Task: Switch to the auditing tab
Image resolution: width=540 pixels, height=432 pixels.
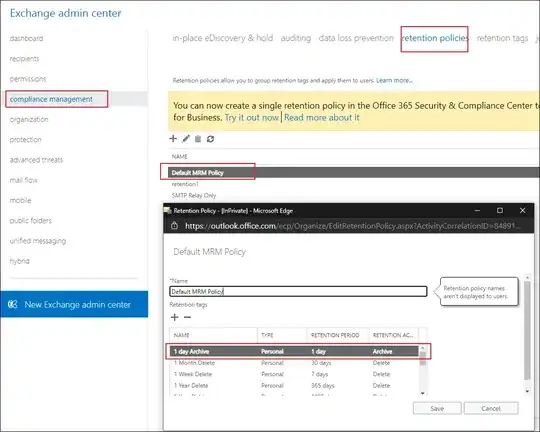Action: 296,38
